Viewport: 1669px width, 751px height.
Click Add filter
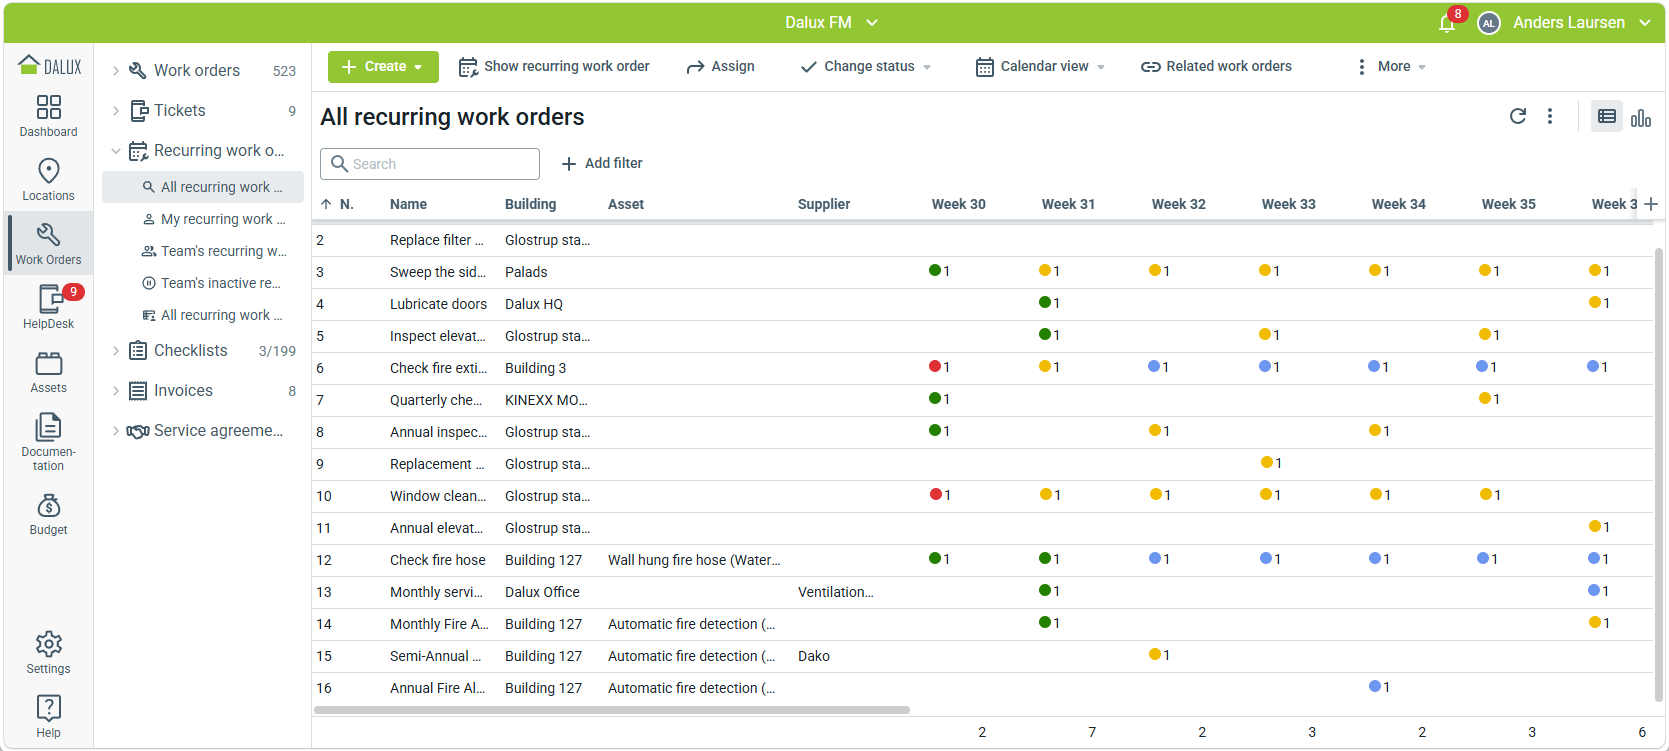(602, 164)
